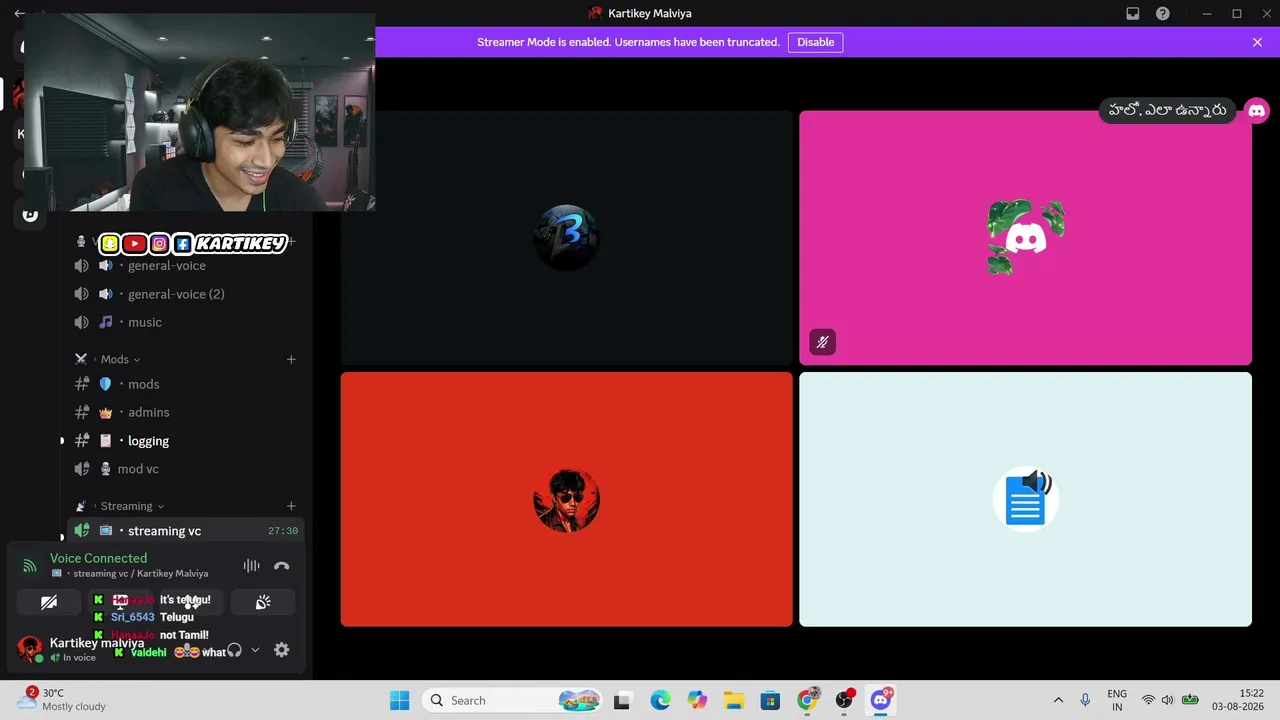1280x720 pixels.
Task: Show hidden system tray icons
Action: click(1058, 700)
